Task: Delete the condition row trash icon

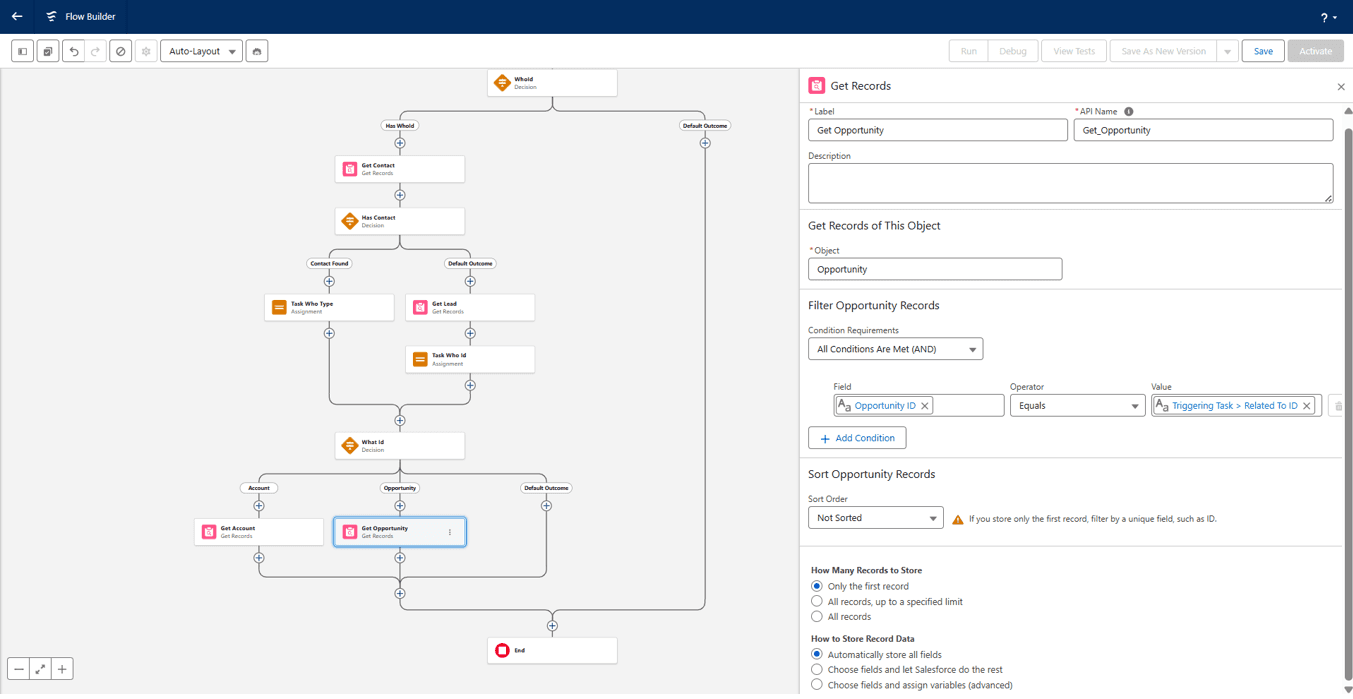Action: (1339, 406)
